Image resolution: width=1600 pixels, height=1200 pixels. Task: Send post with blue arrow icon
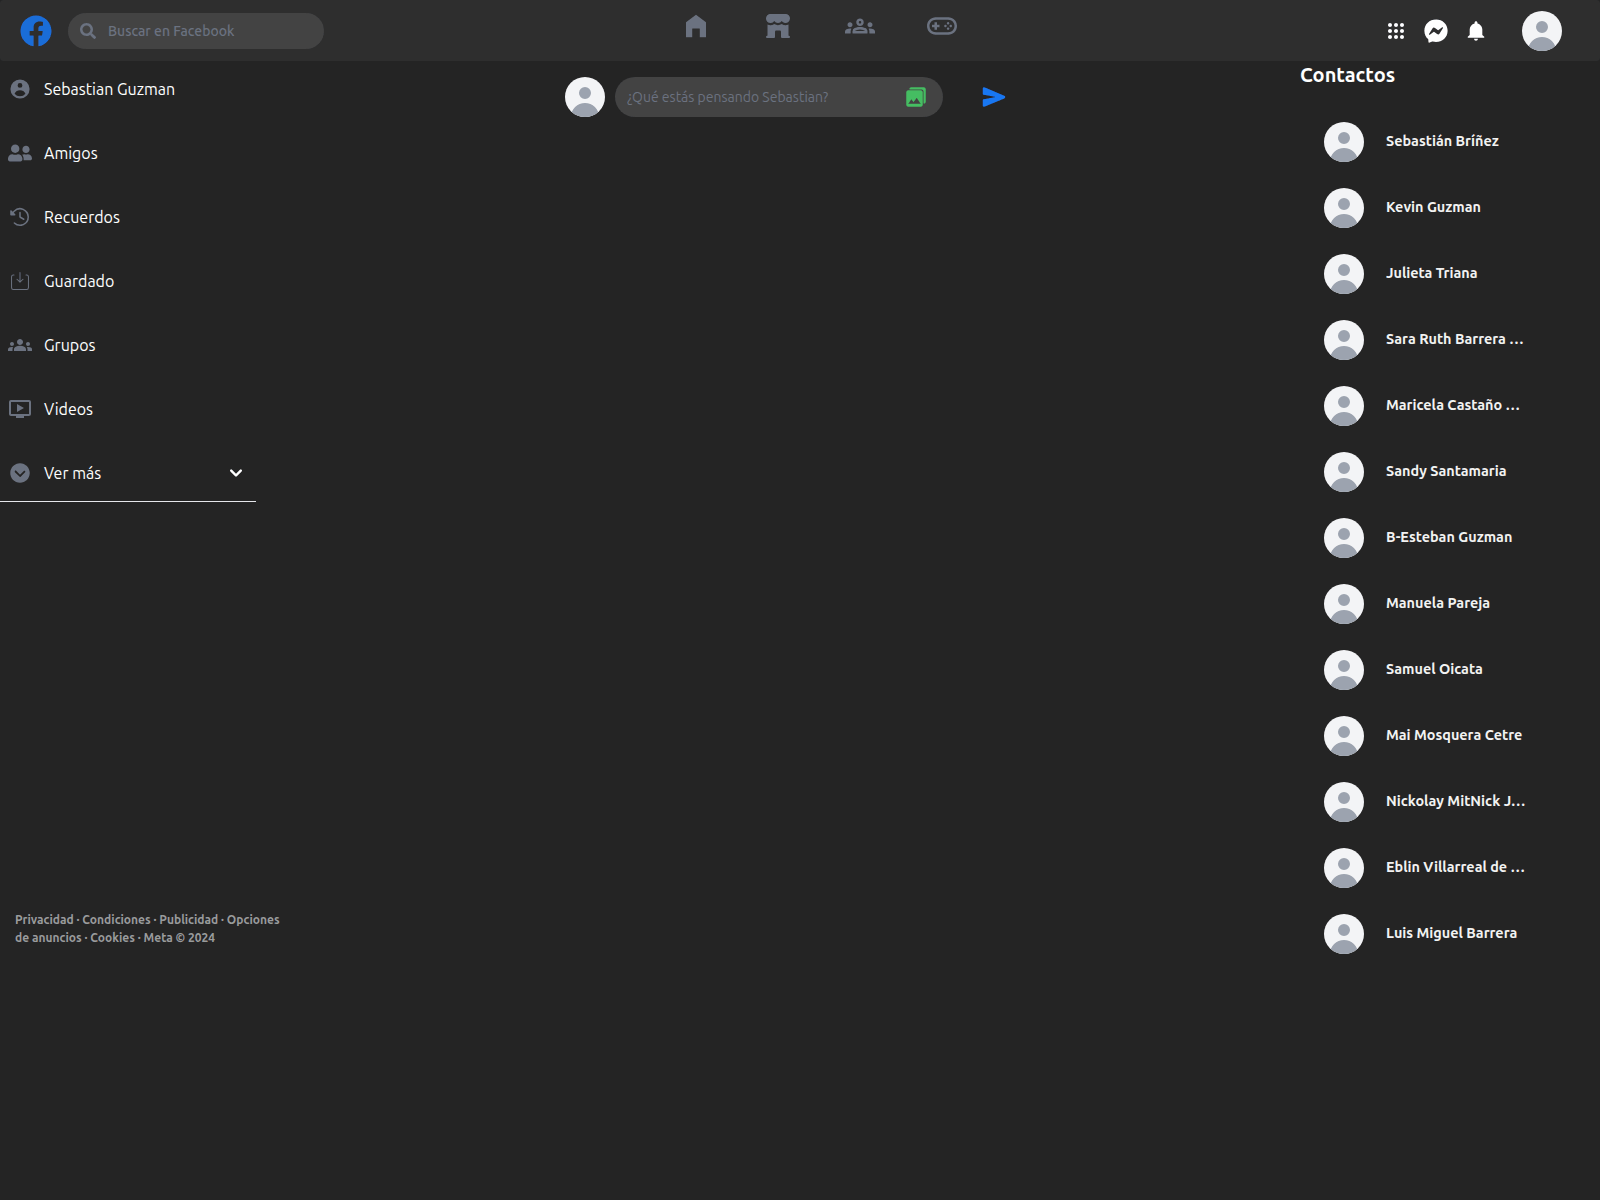(993, 97)
